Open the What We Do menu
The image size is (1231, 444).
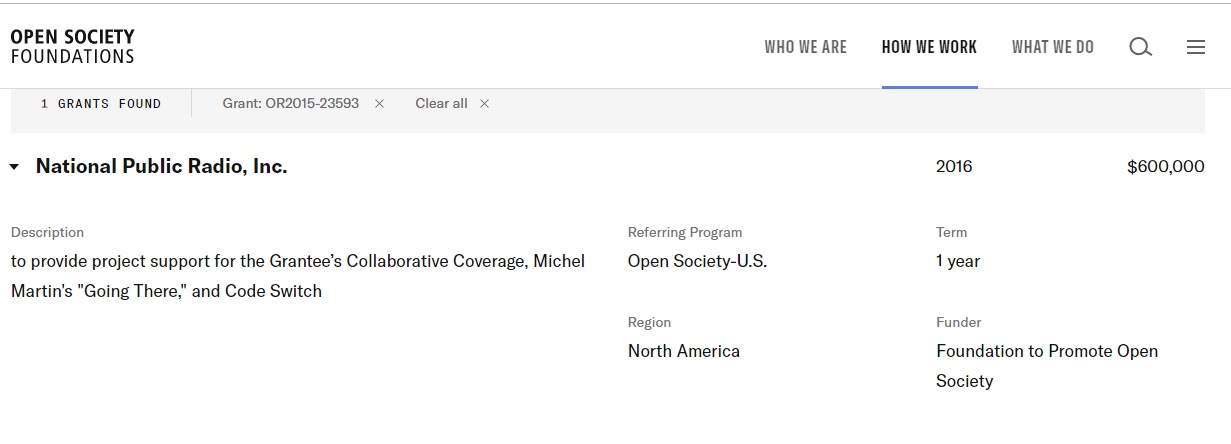(1053, 47)
